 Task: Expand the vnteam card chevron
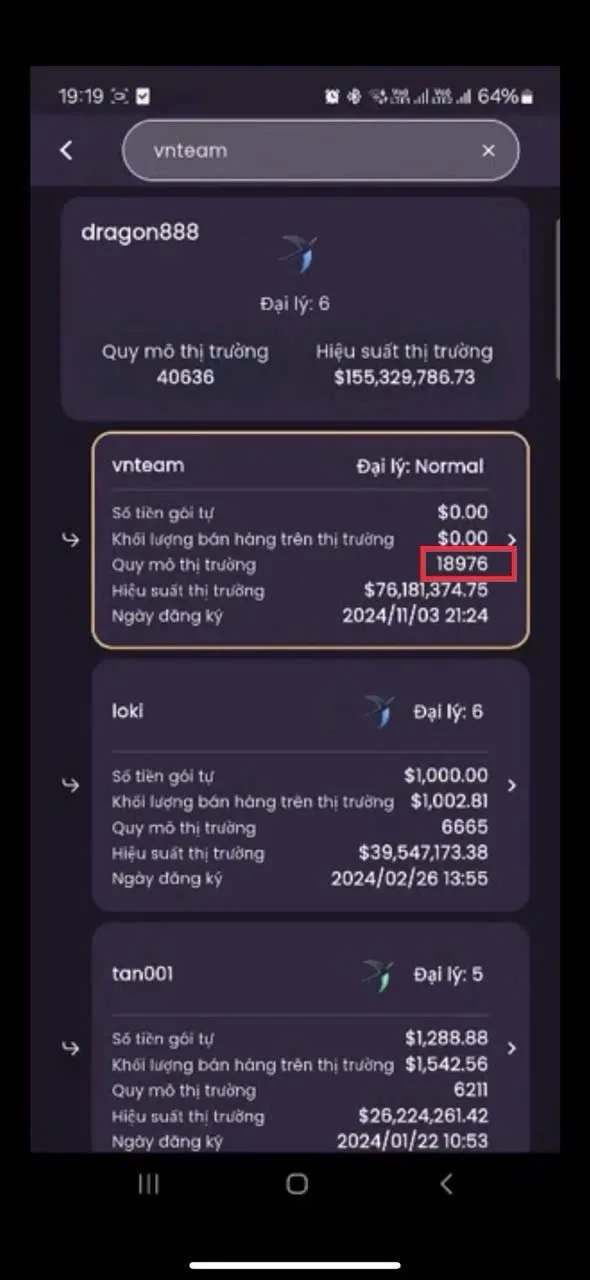(x=512, y=540)
